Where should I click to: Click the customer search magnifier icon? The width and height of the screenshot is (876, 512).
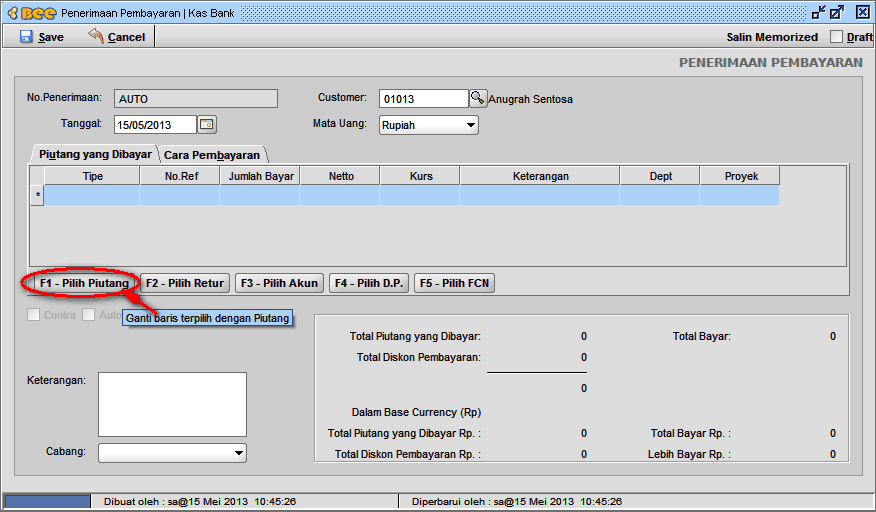coord(478,98)
